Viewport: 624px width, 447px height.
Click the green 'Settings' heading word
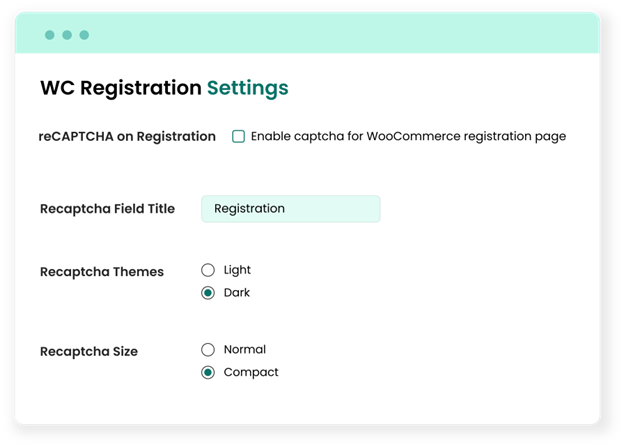tap(247, 88)
